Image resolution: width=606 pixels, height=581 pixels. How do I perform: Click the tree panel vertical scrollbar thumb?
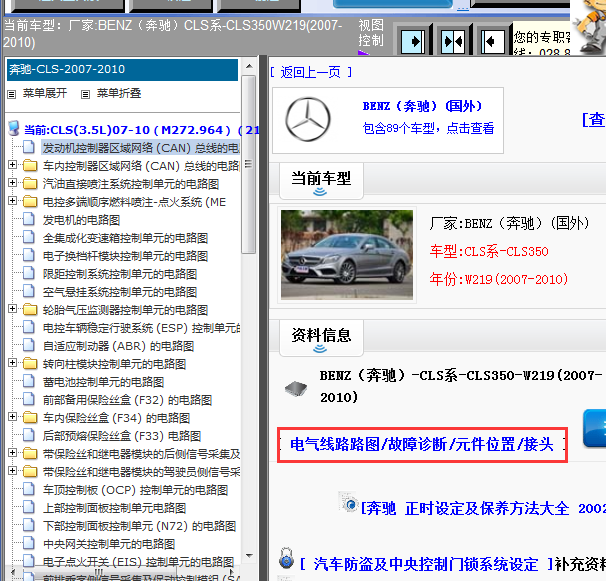(x=249, y=164)
